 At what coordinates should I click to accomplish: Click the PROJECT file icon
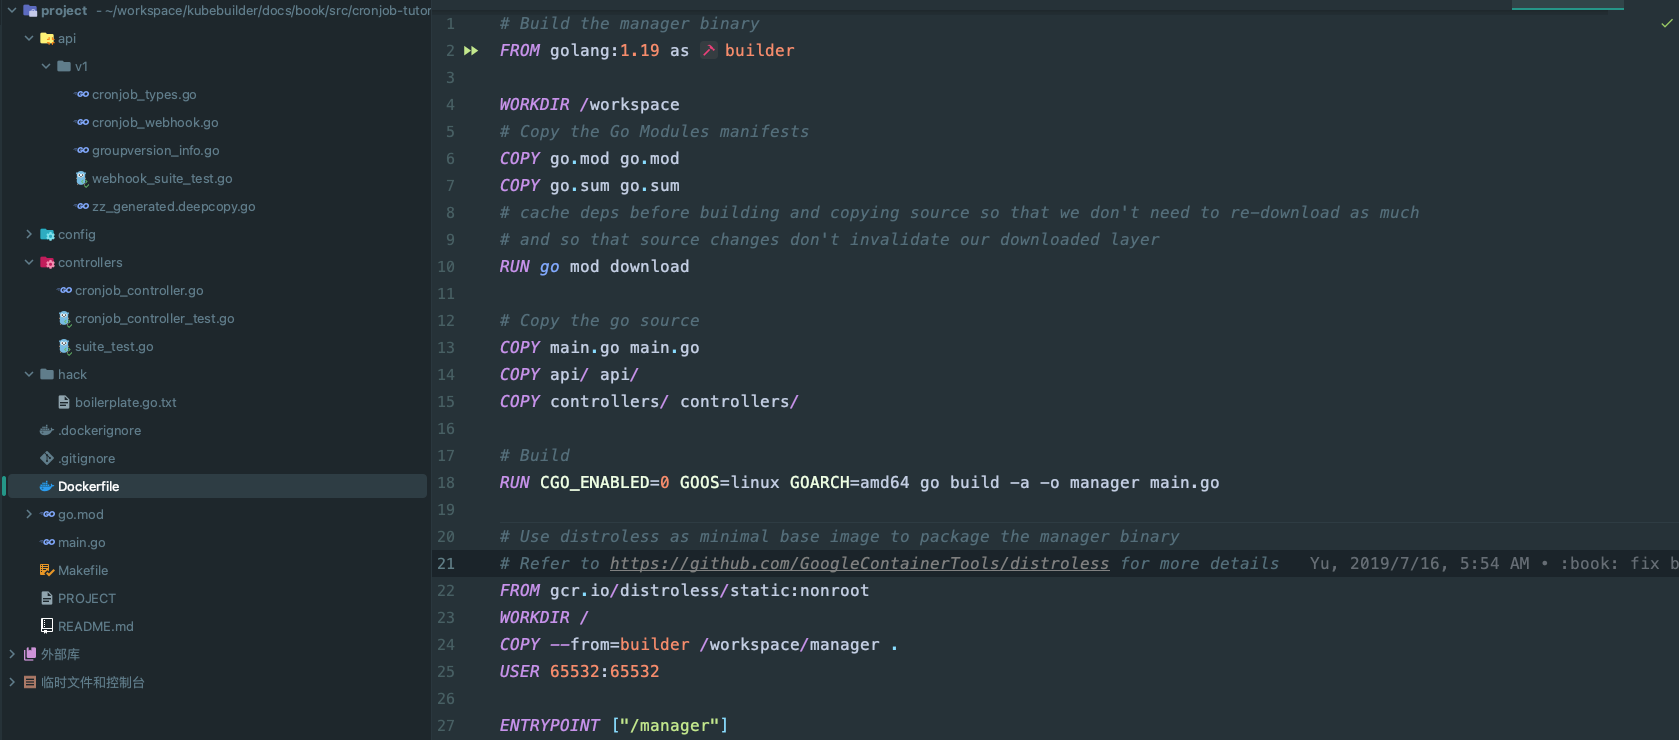point(47,598)
